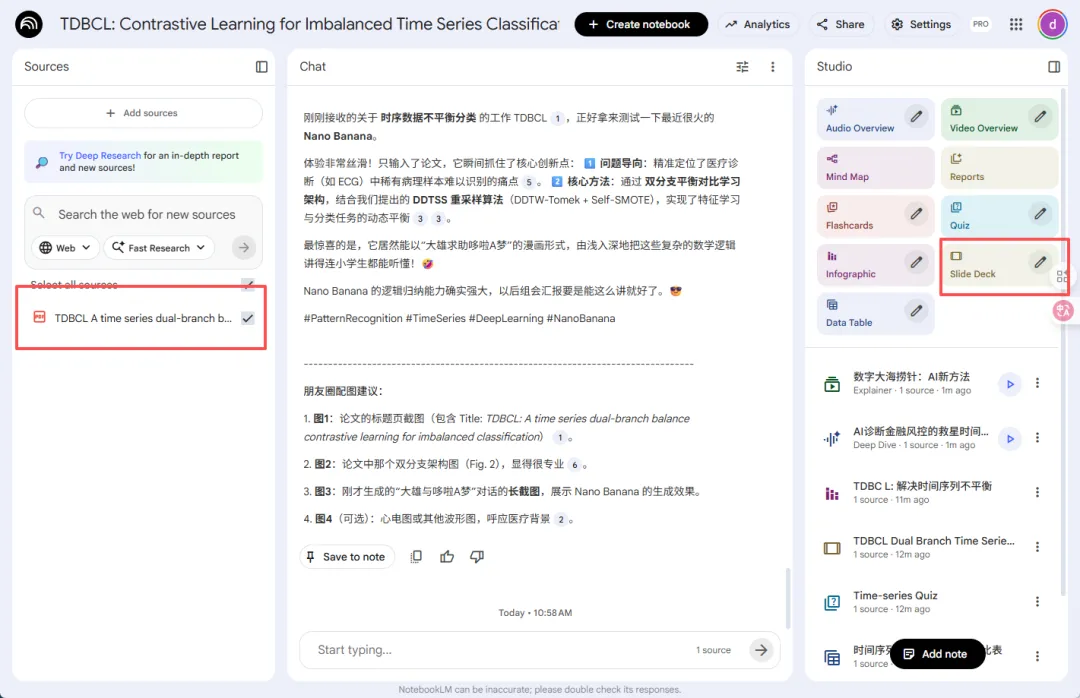Click the Add sources button

coord(143,113)
